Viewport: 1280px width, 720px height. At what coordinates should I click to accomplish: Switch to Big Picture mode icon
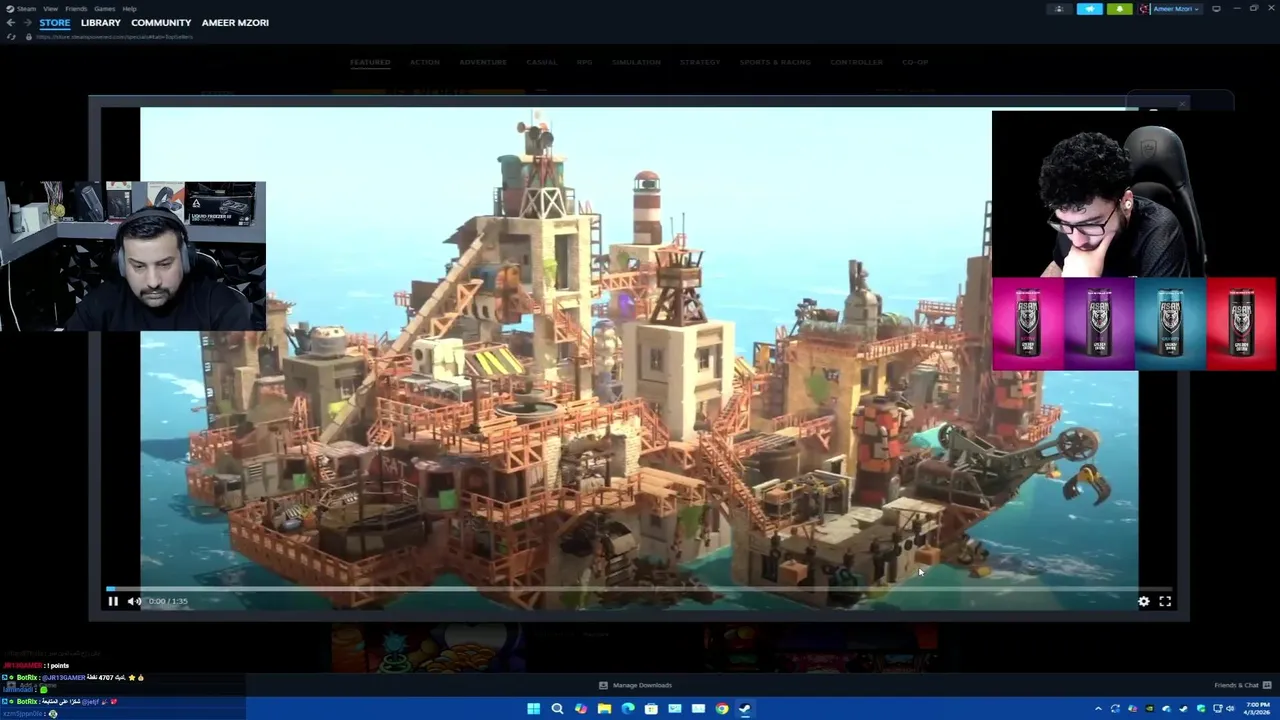pos(1216,9)
